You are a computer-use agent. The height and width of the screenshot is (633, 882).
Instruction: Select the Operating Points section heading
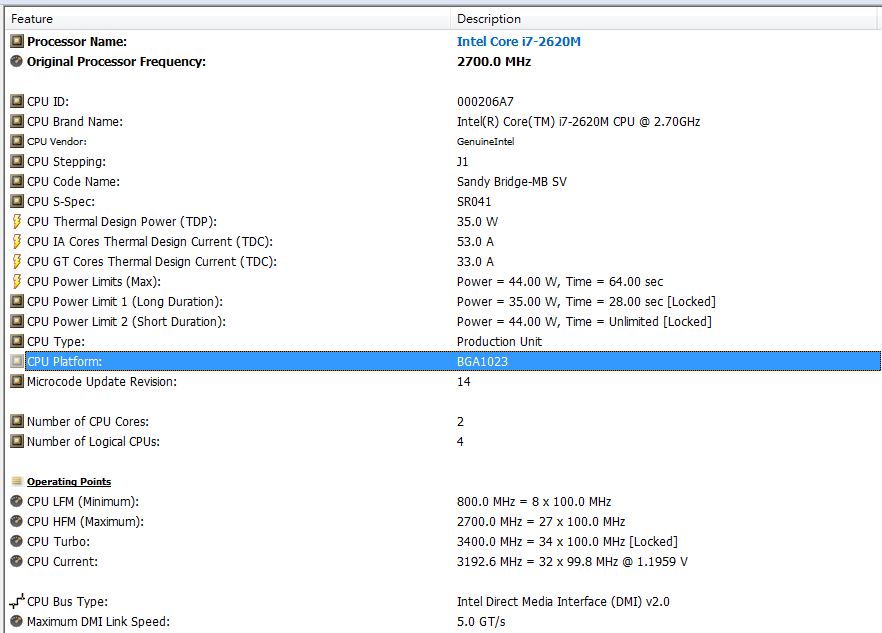coord(69,482)
